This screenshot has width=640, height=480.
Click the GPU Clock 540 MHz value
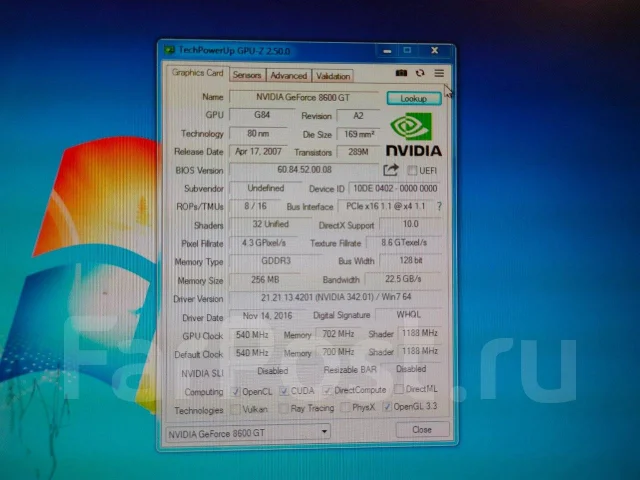pos(252,335)
